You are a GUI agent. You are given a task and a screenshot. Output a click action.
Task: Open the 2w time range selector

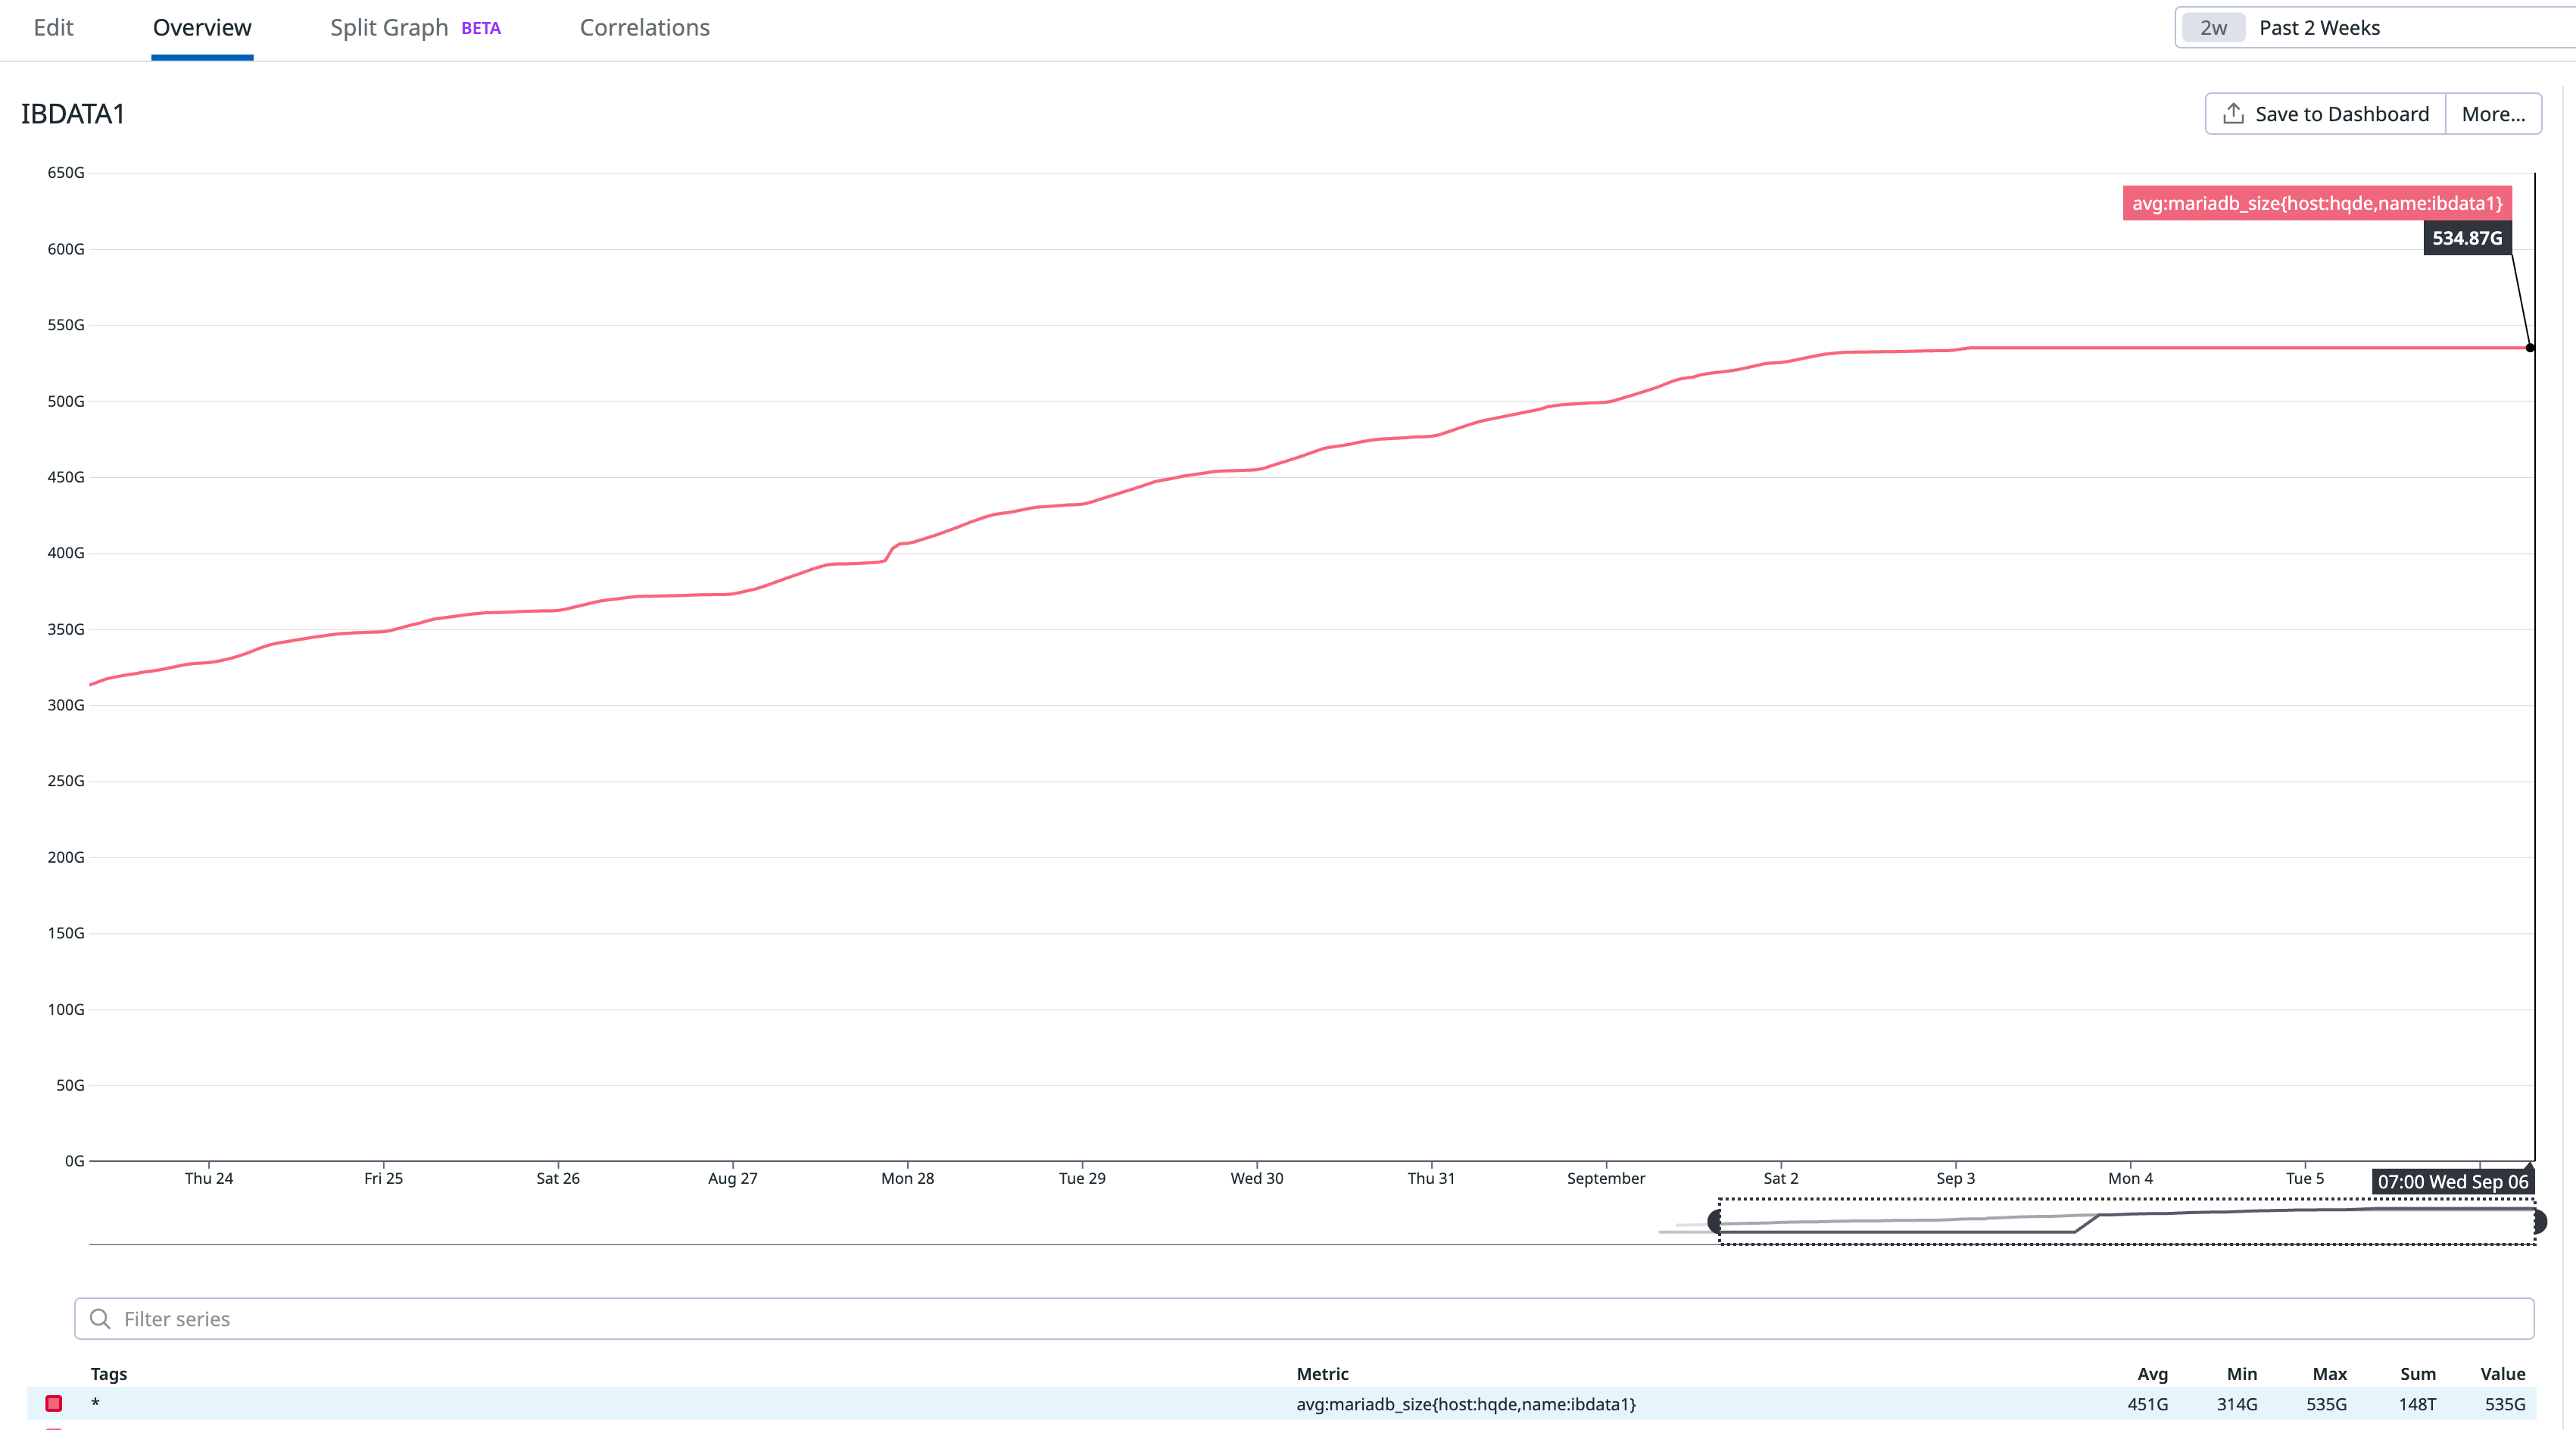[x=2213, y=28]
